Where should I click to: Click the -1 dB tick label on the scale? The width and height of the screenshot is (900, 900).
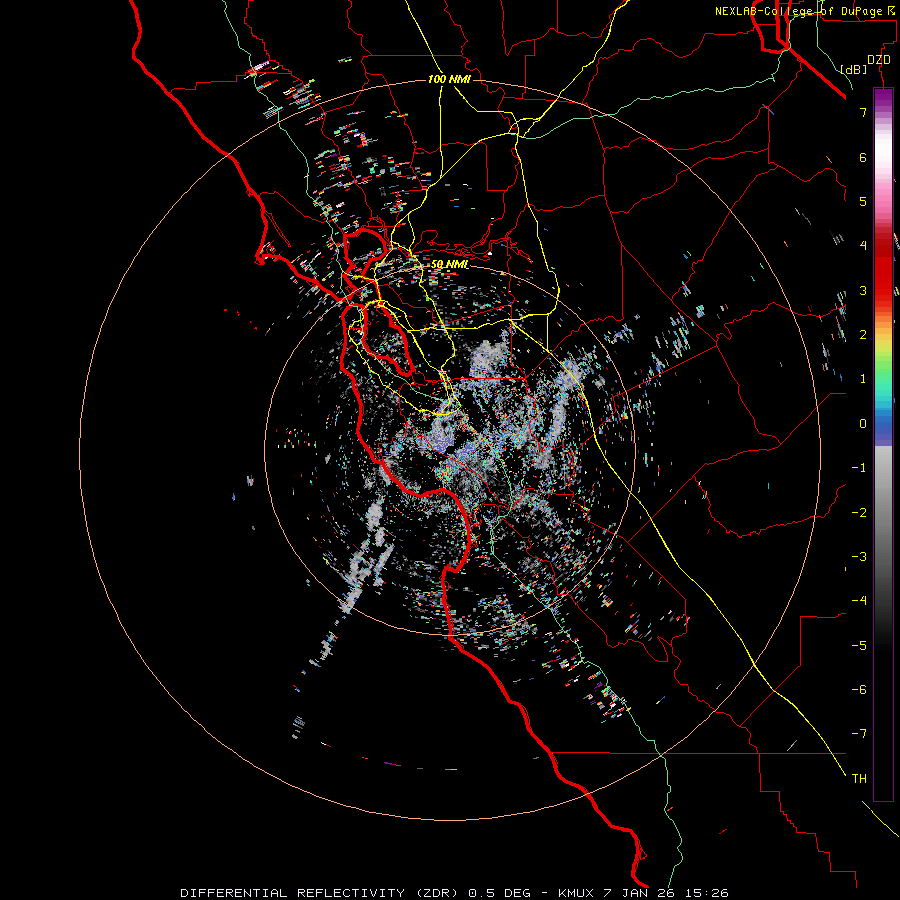[x=859, y=468]
